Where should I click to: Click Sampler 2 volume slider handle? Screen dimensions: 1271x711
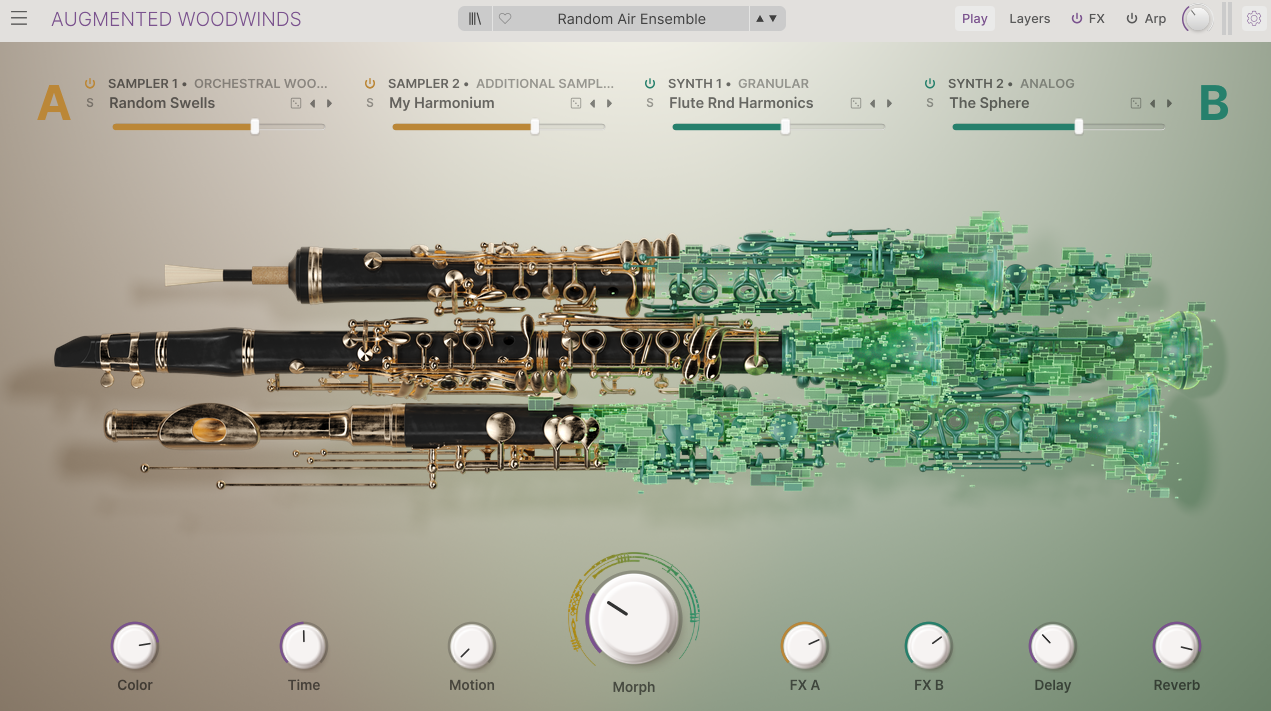pos(535,126)
